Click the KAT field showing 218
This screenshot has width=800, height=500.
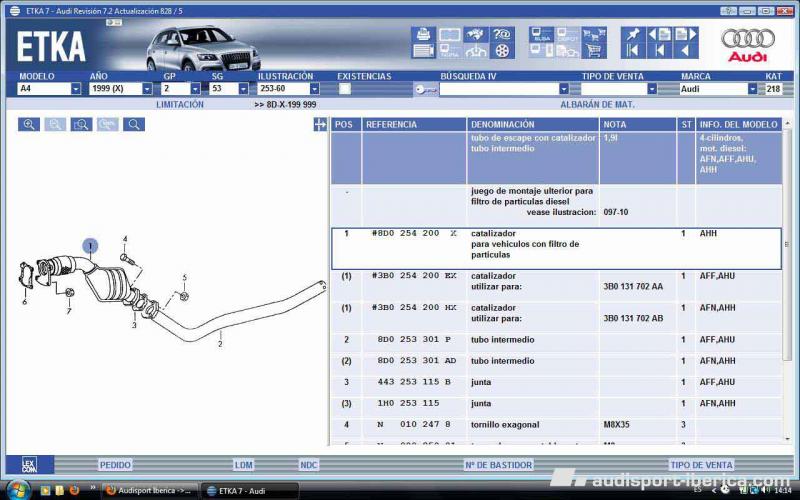point(773,89)
